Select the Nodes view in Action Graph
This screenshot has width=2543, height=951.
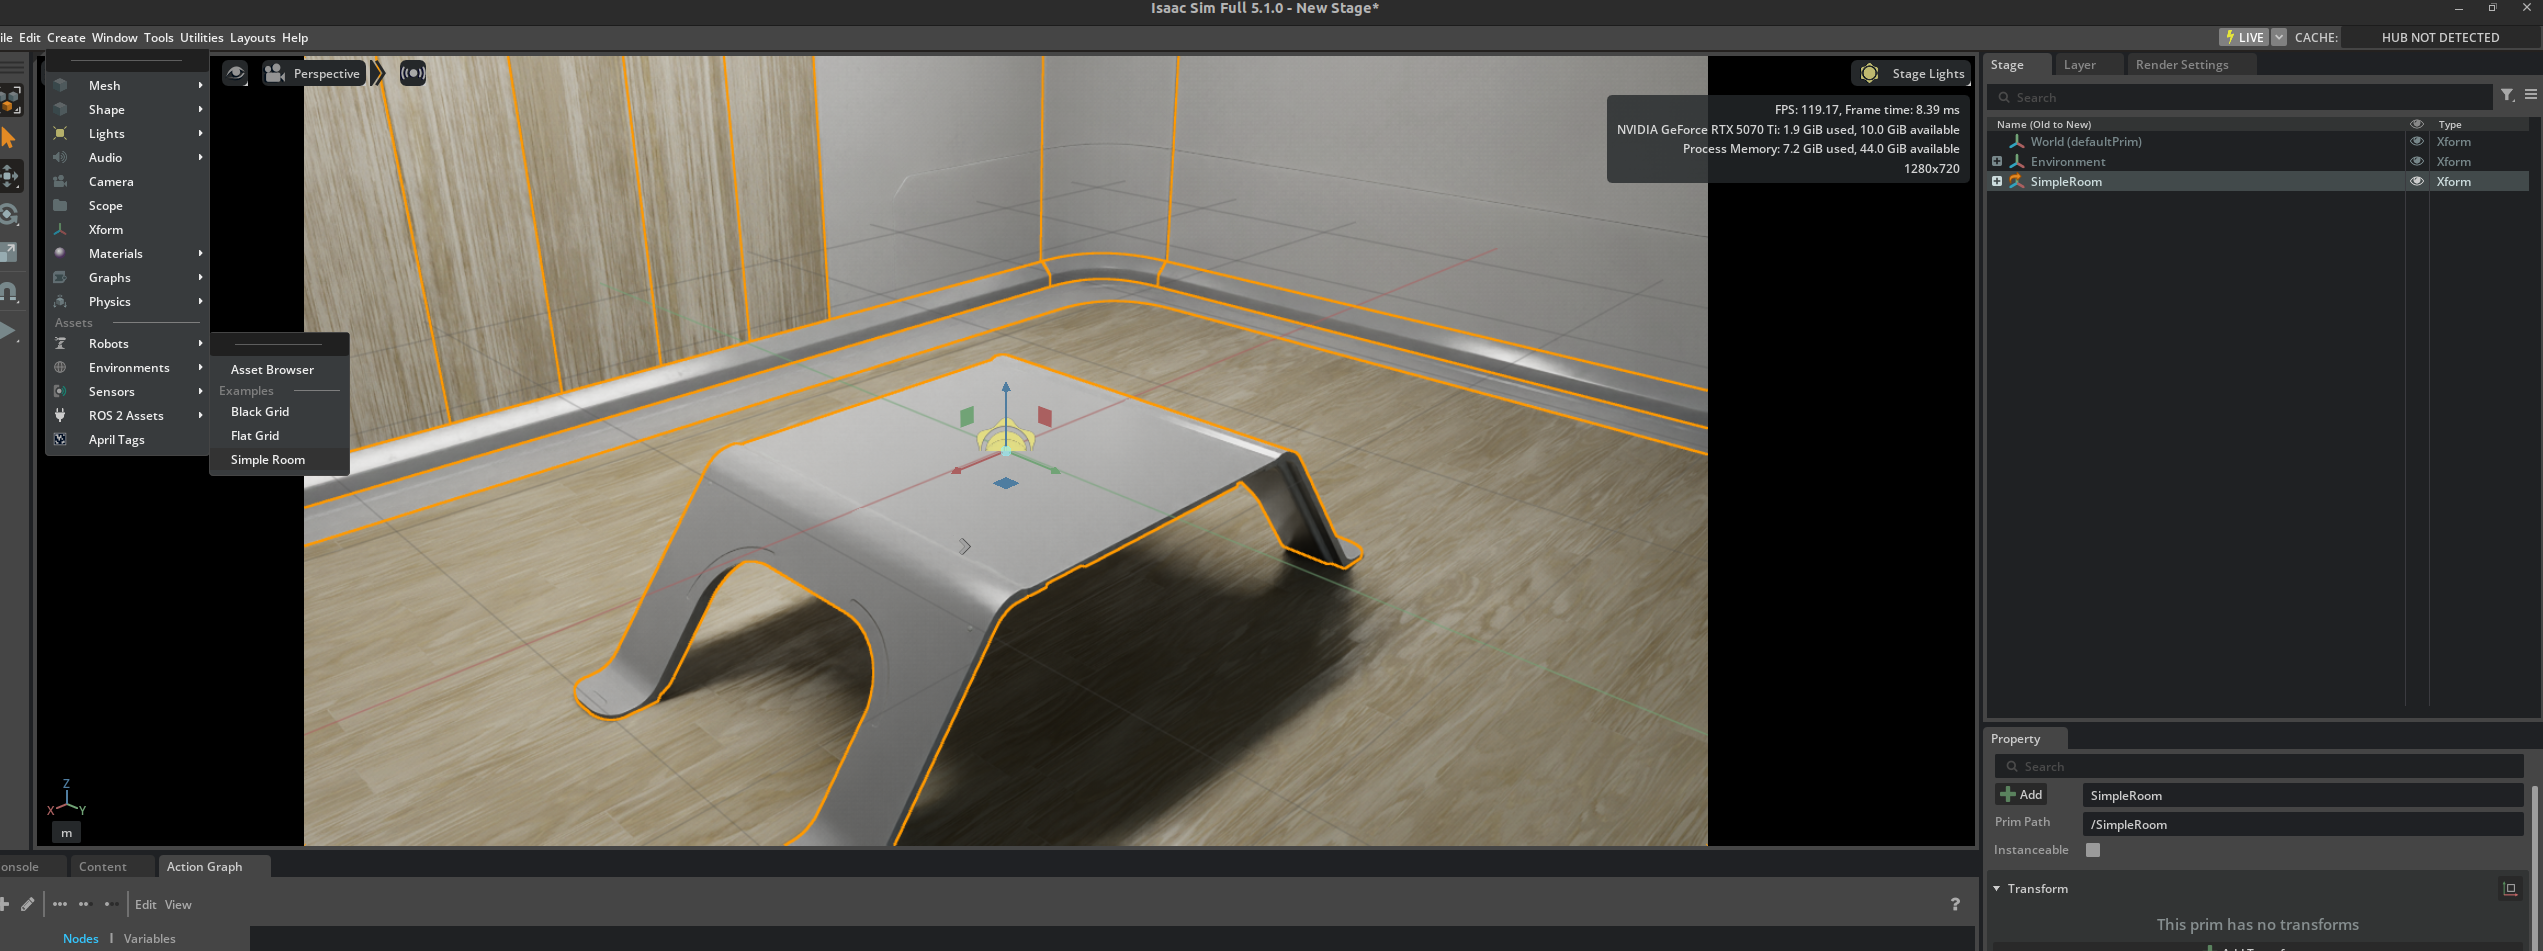(x=81, y=938)
